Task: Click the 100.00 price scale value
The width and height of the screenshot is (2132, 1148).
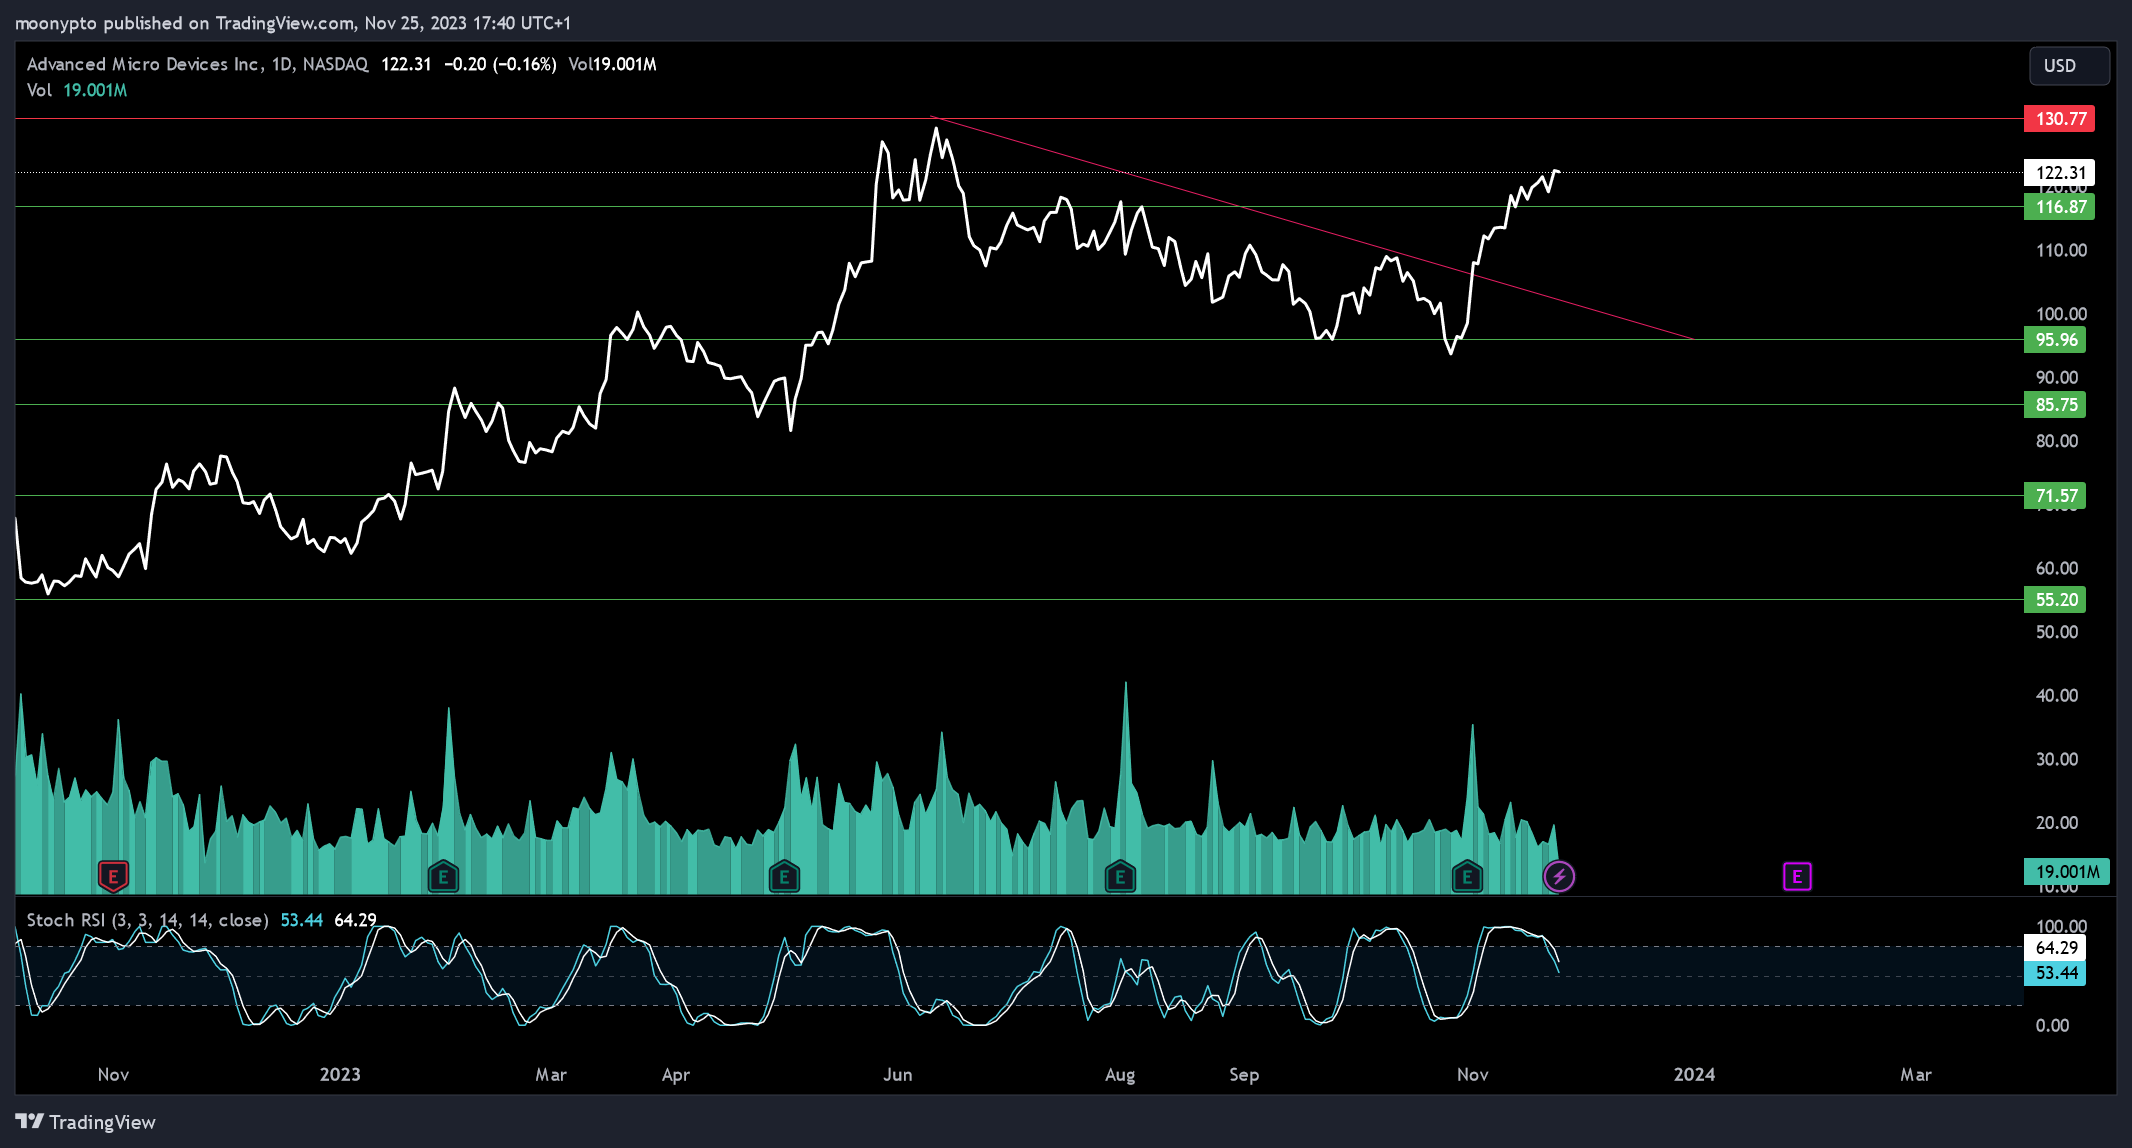Action: click(x=2061, y=314)
